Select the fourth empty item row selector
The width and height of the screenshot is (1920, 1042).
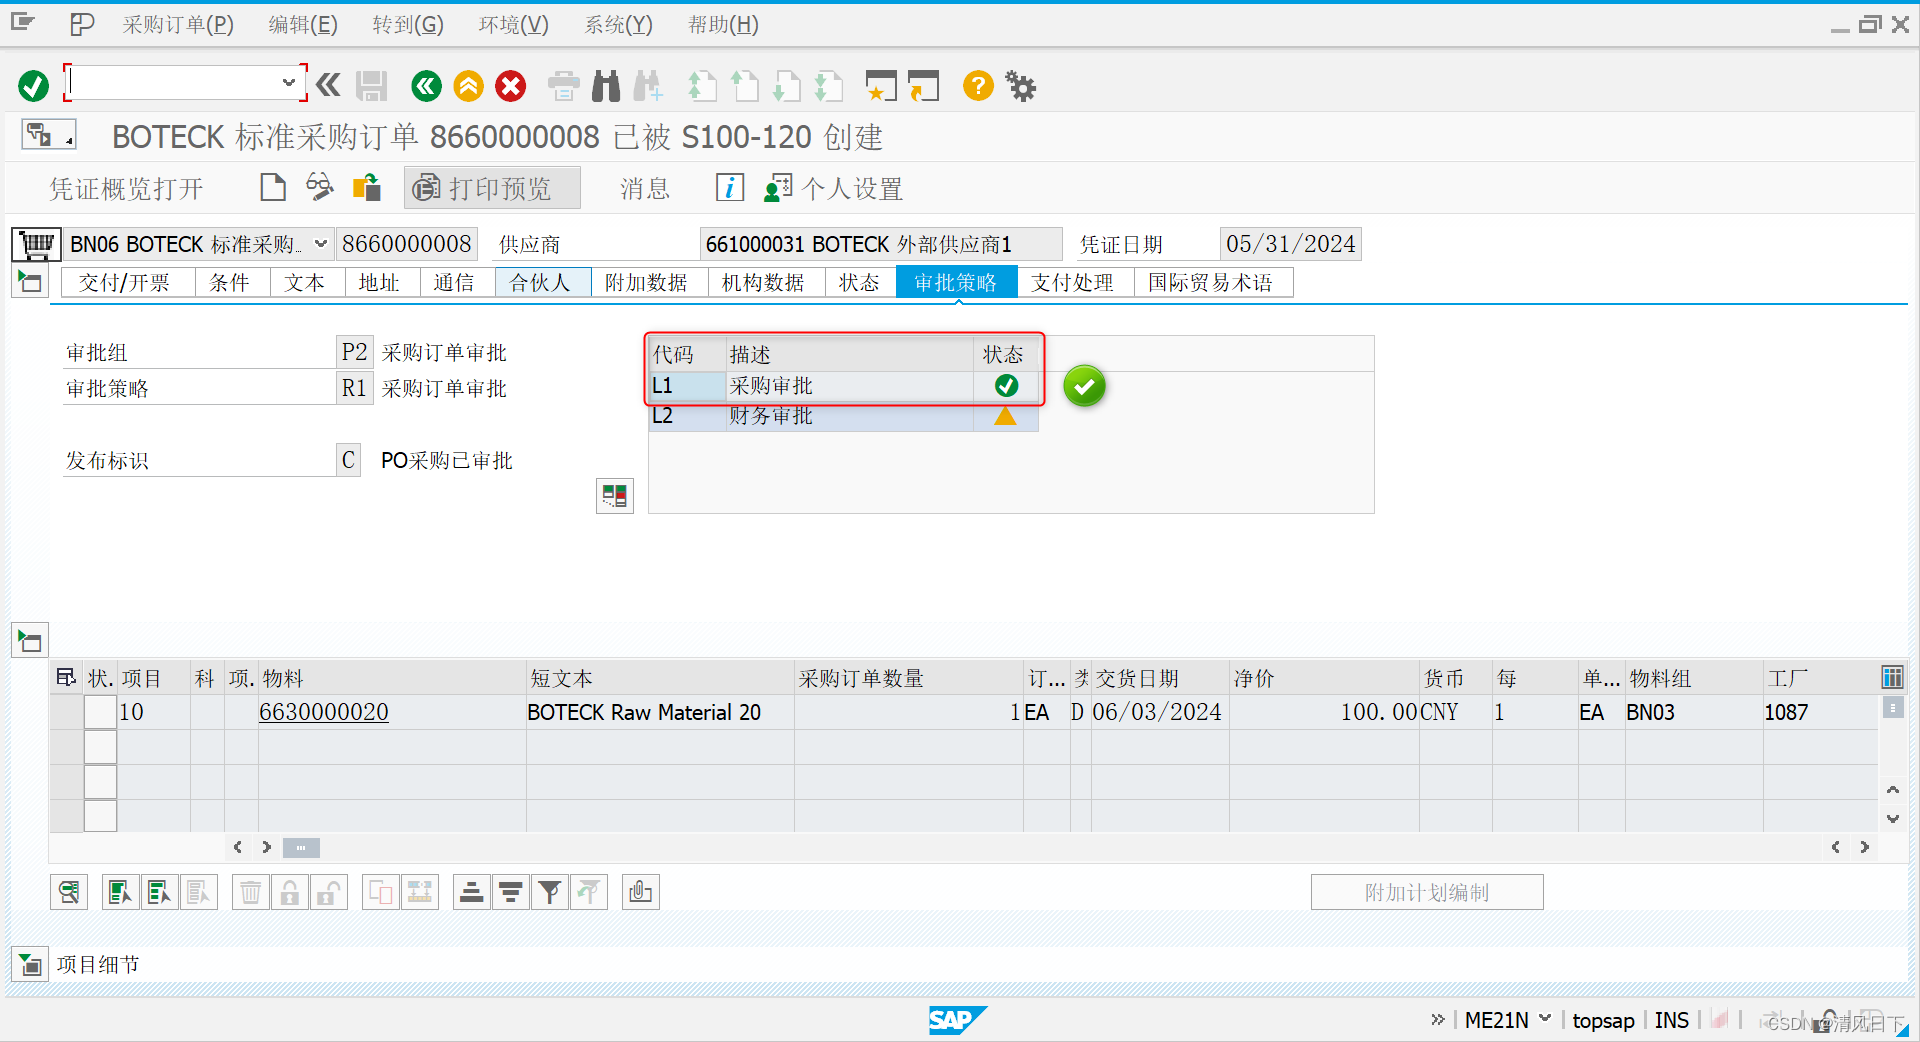pyautogui.click(x=100, y=816)
